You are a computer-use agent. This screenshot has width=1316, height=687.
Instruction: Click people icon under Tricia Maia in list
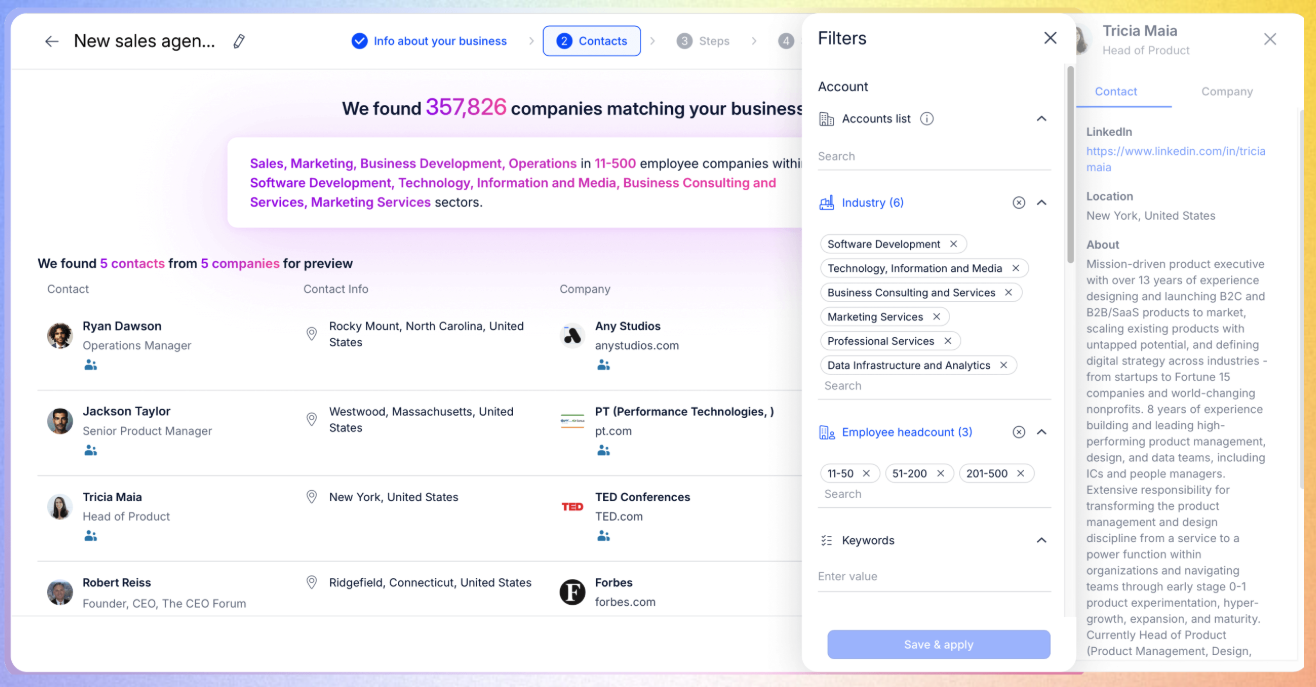pyautogui.click(x=90, y=536)
